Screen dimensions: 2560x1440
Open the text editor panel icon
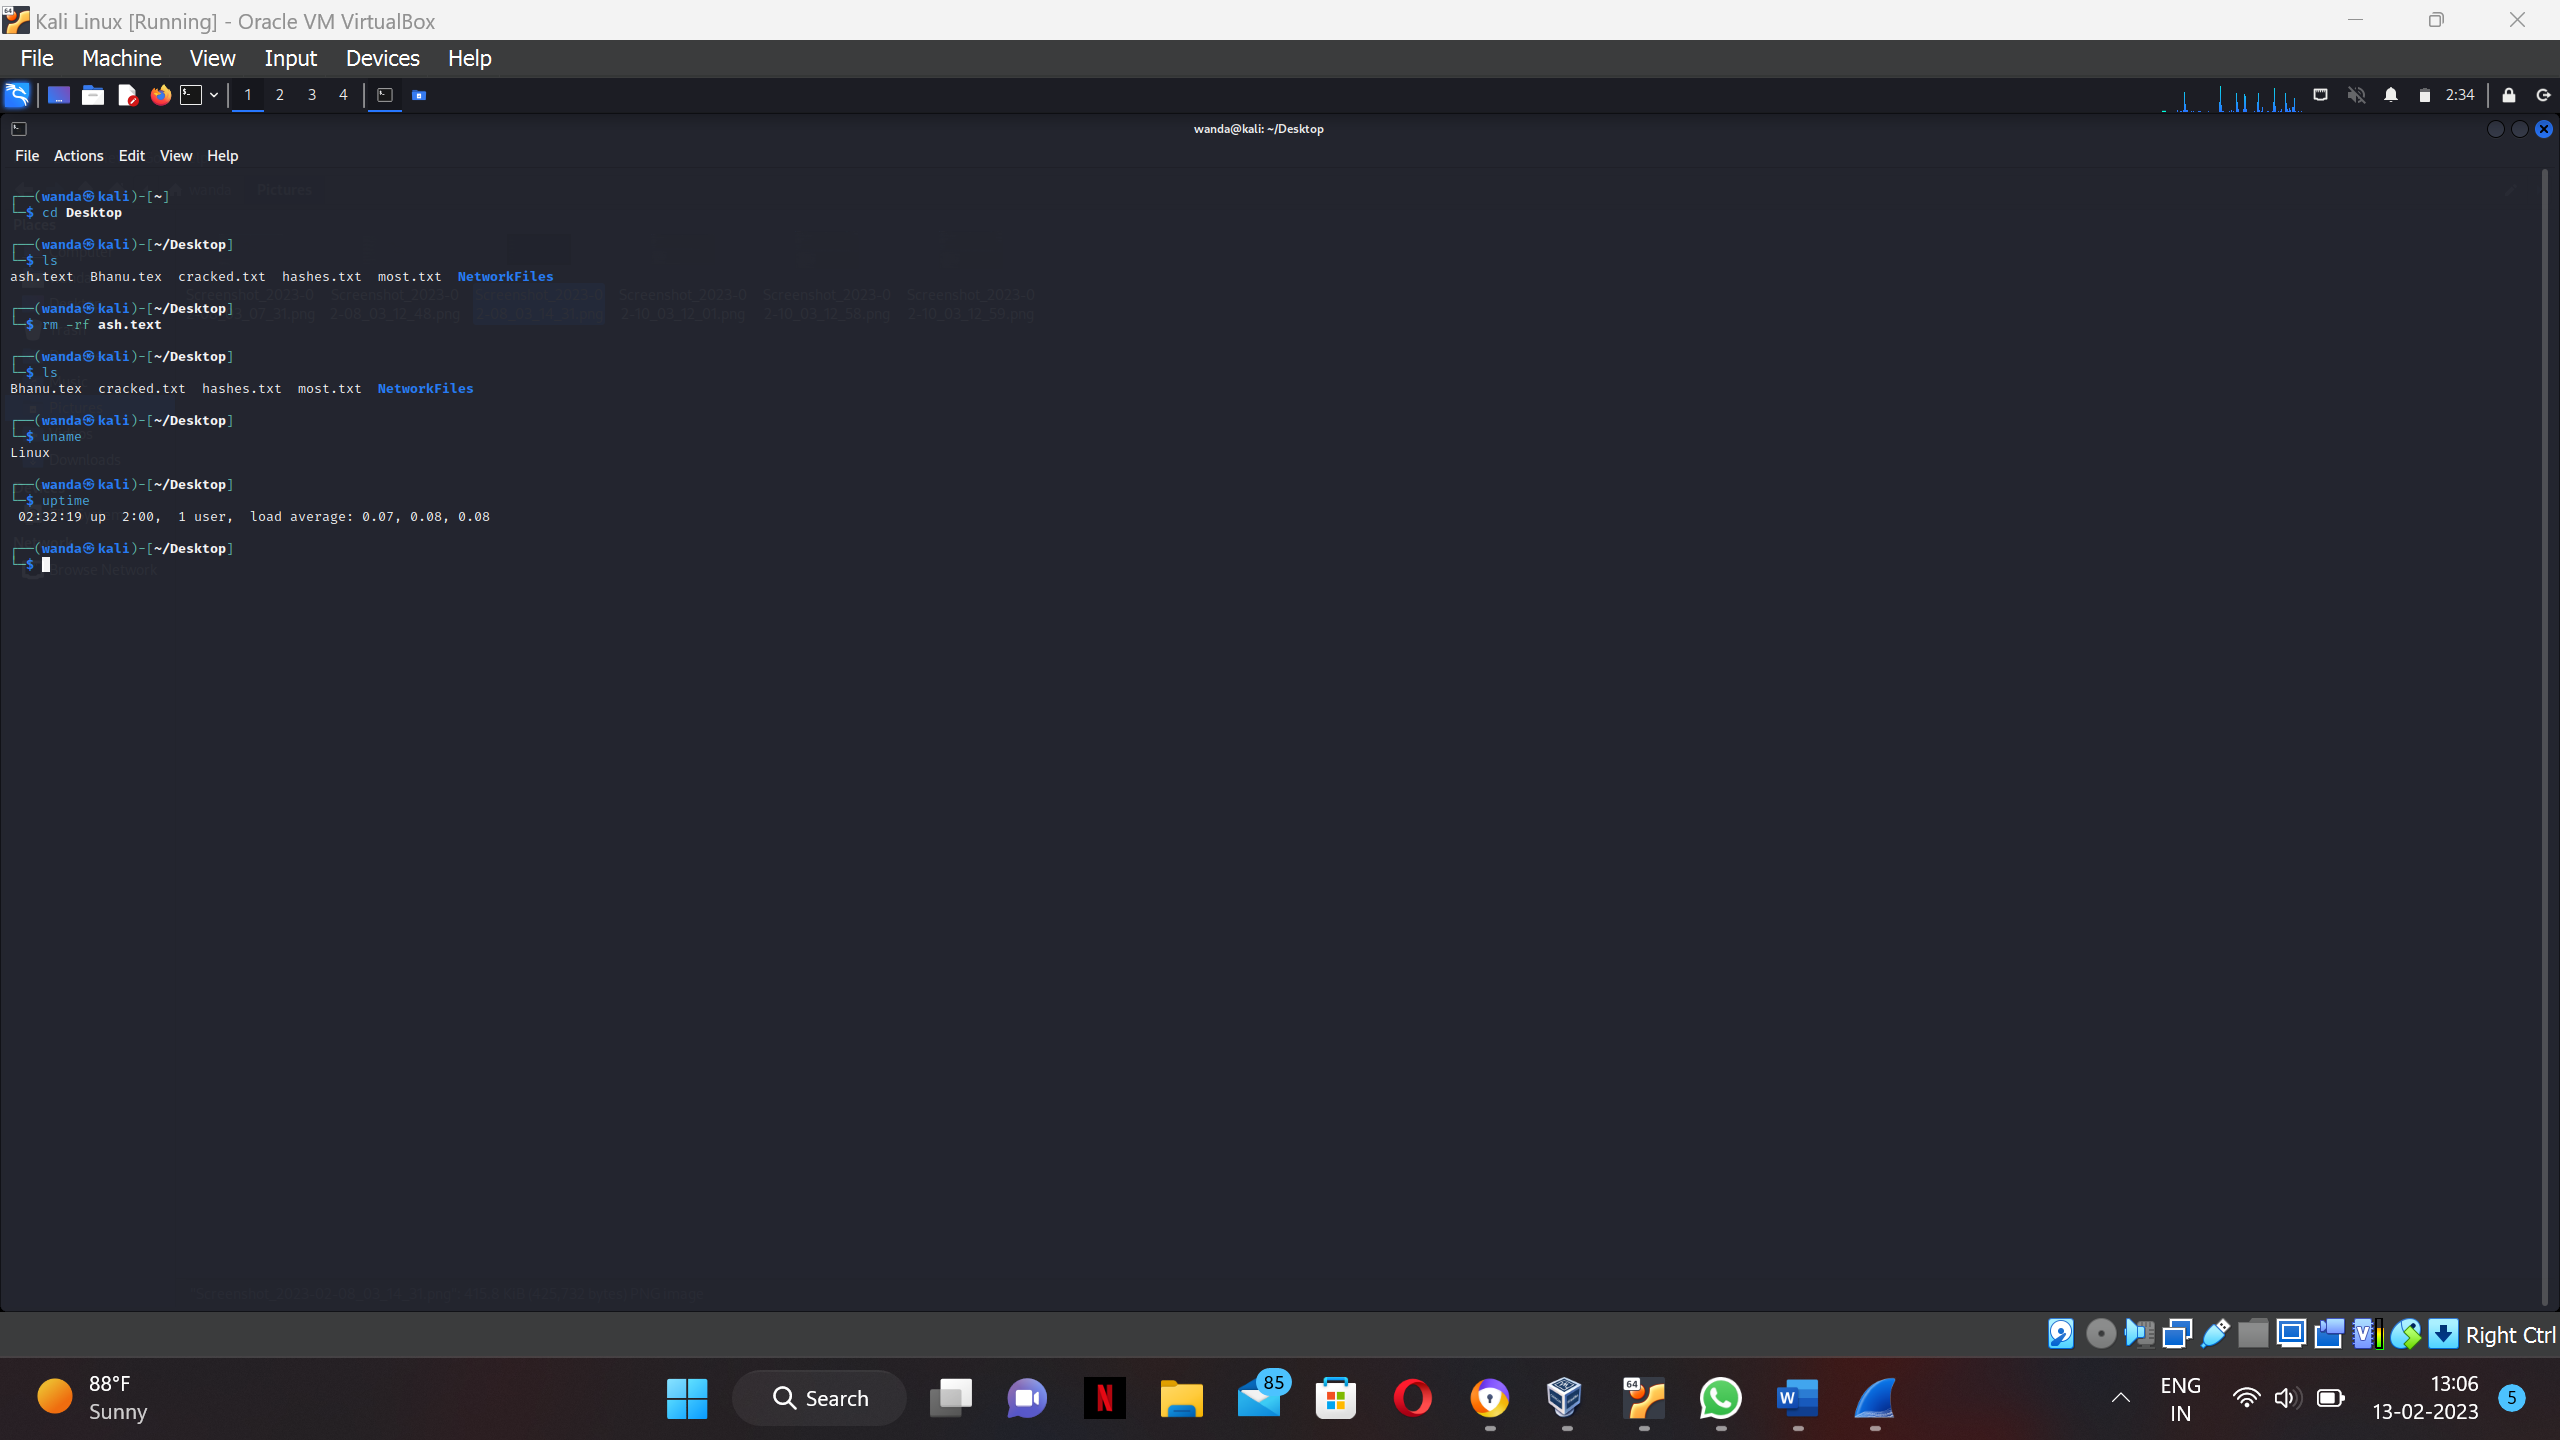point(128,95)
